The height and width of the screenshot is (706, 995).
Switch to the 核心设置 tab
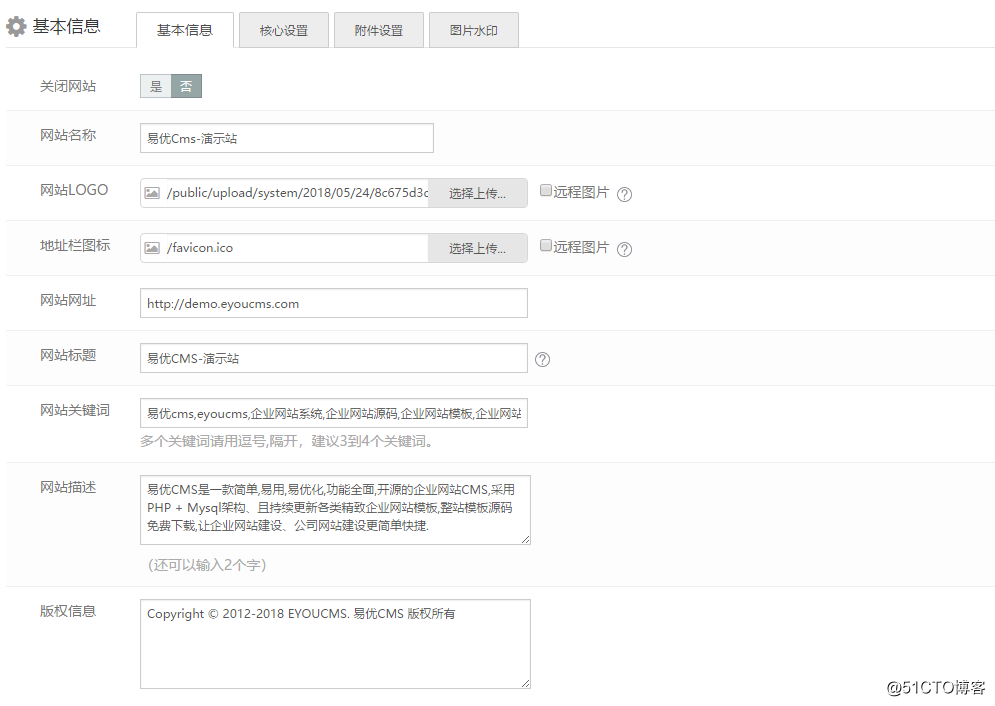tap(284, 30)
